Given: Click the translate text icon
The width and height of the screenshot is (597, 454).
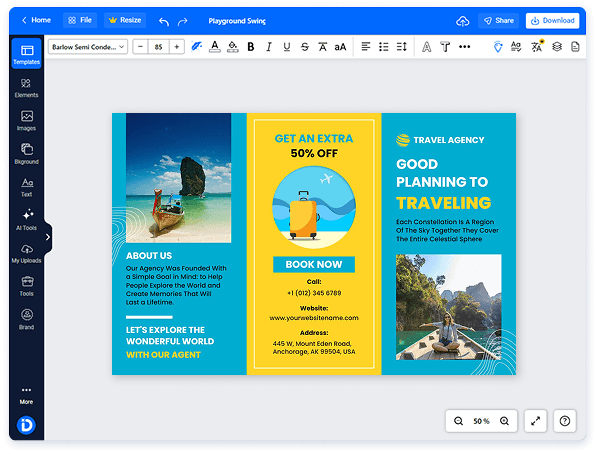Looking at the screenshot, I should click(x=537, y=46).
